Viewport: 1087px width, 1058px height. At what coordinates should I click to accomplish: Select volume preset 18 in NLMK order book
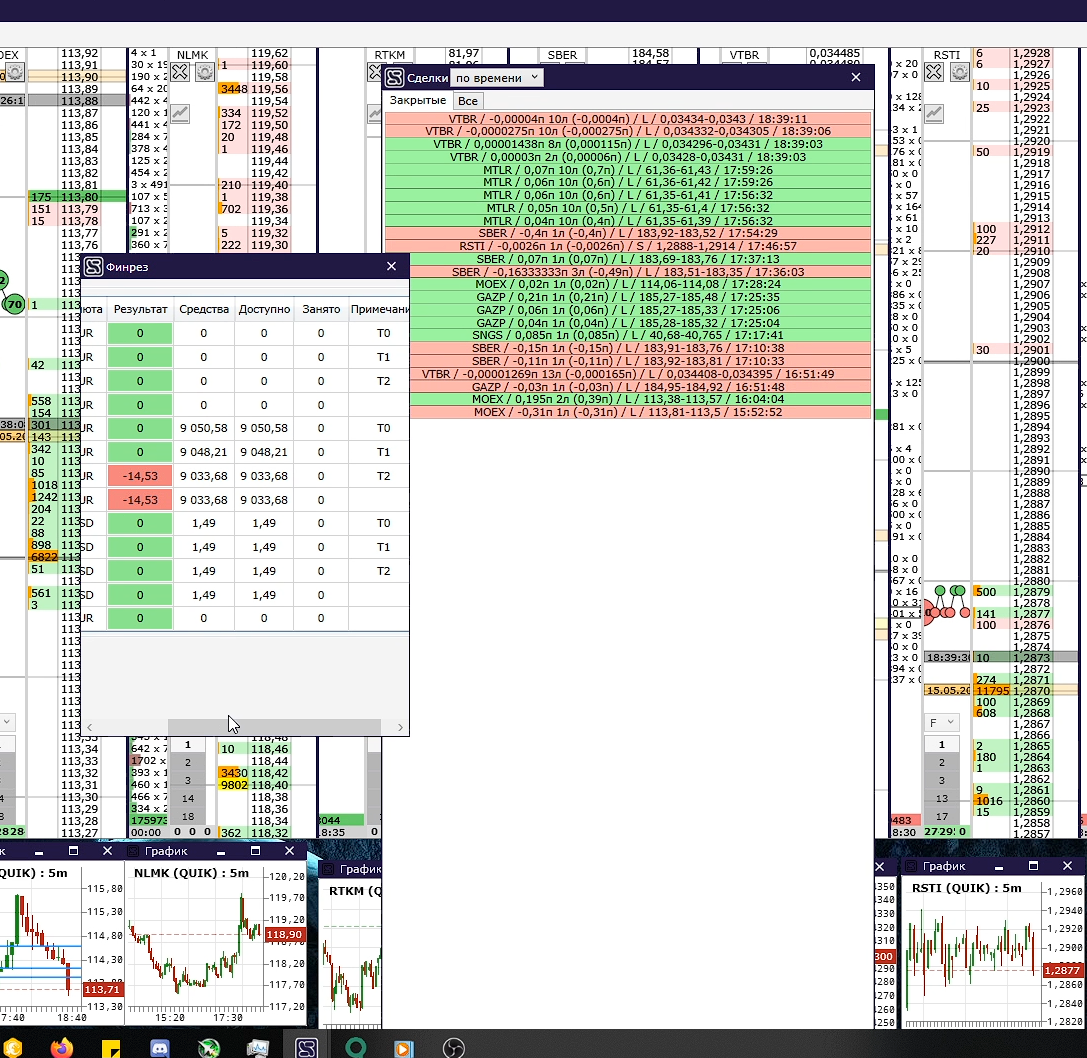(187, 817)
